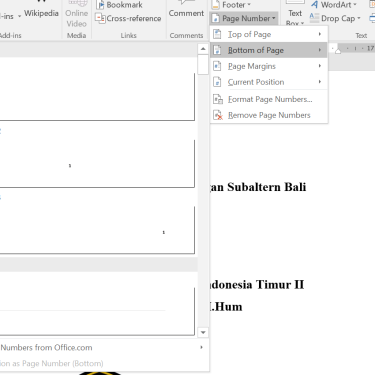The height and width of the screenshot is (375, 375).
Task: Expand Numbers from Office.com submenu arrow
Action: [x=201, y=347]
